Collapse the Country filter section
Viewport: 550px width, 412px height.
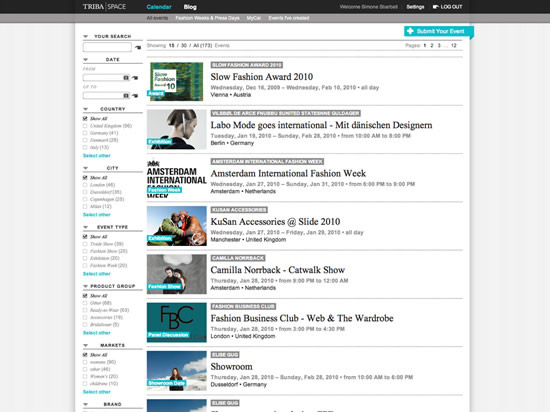click(x=85, y=109)
